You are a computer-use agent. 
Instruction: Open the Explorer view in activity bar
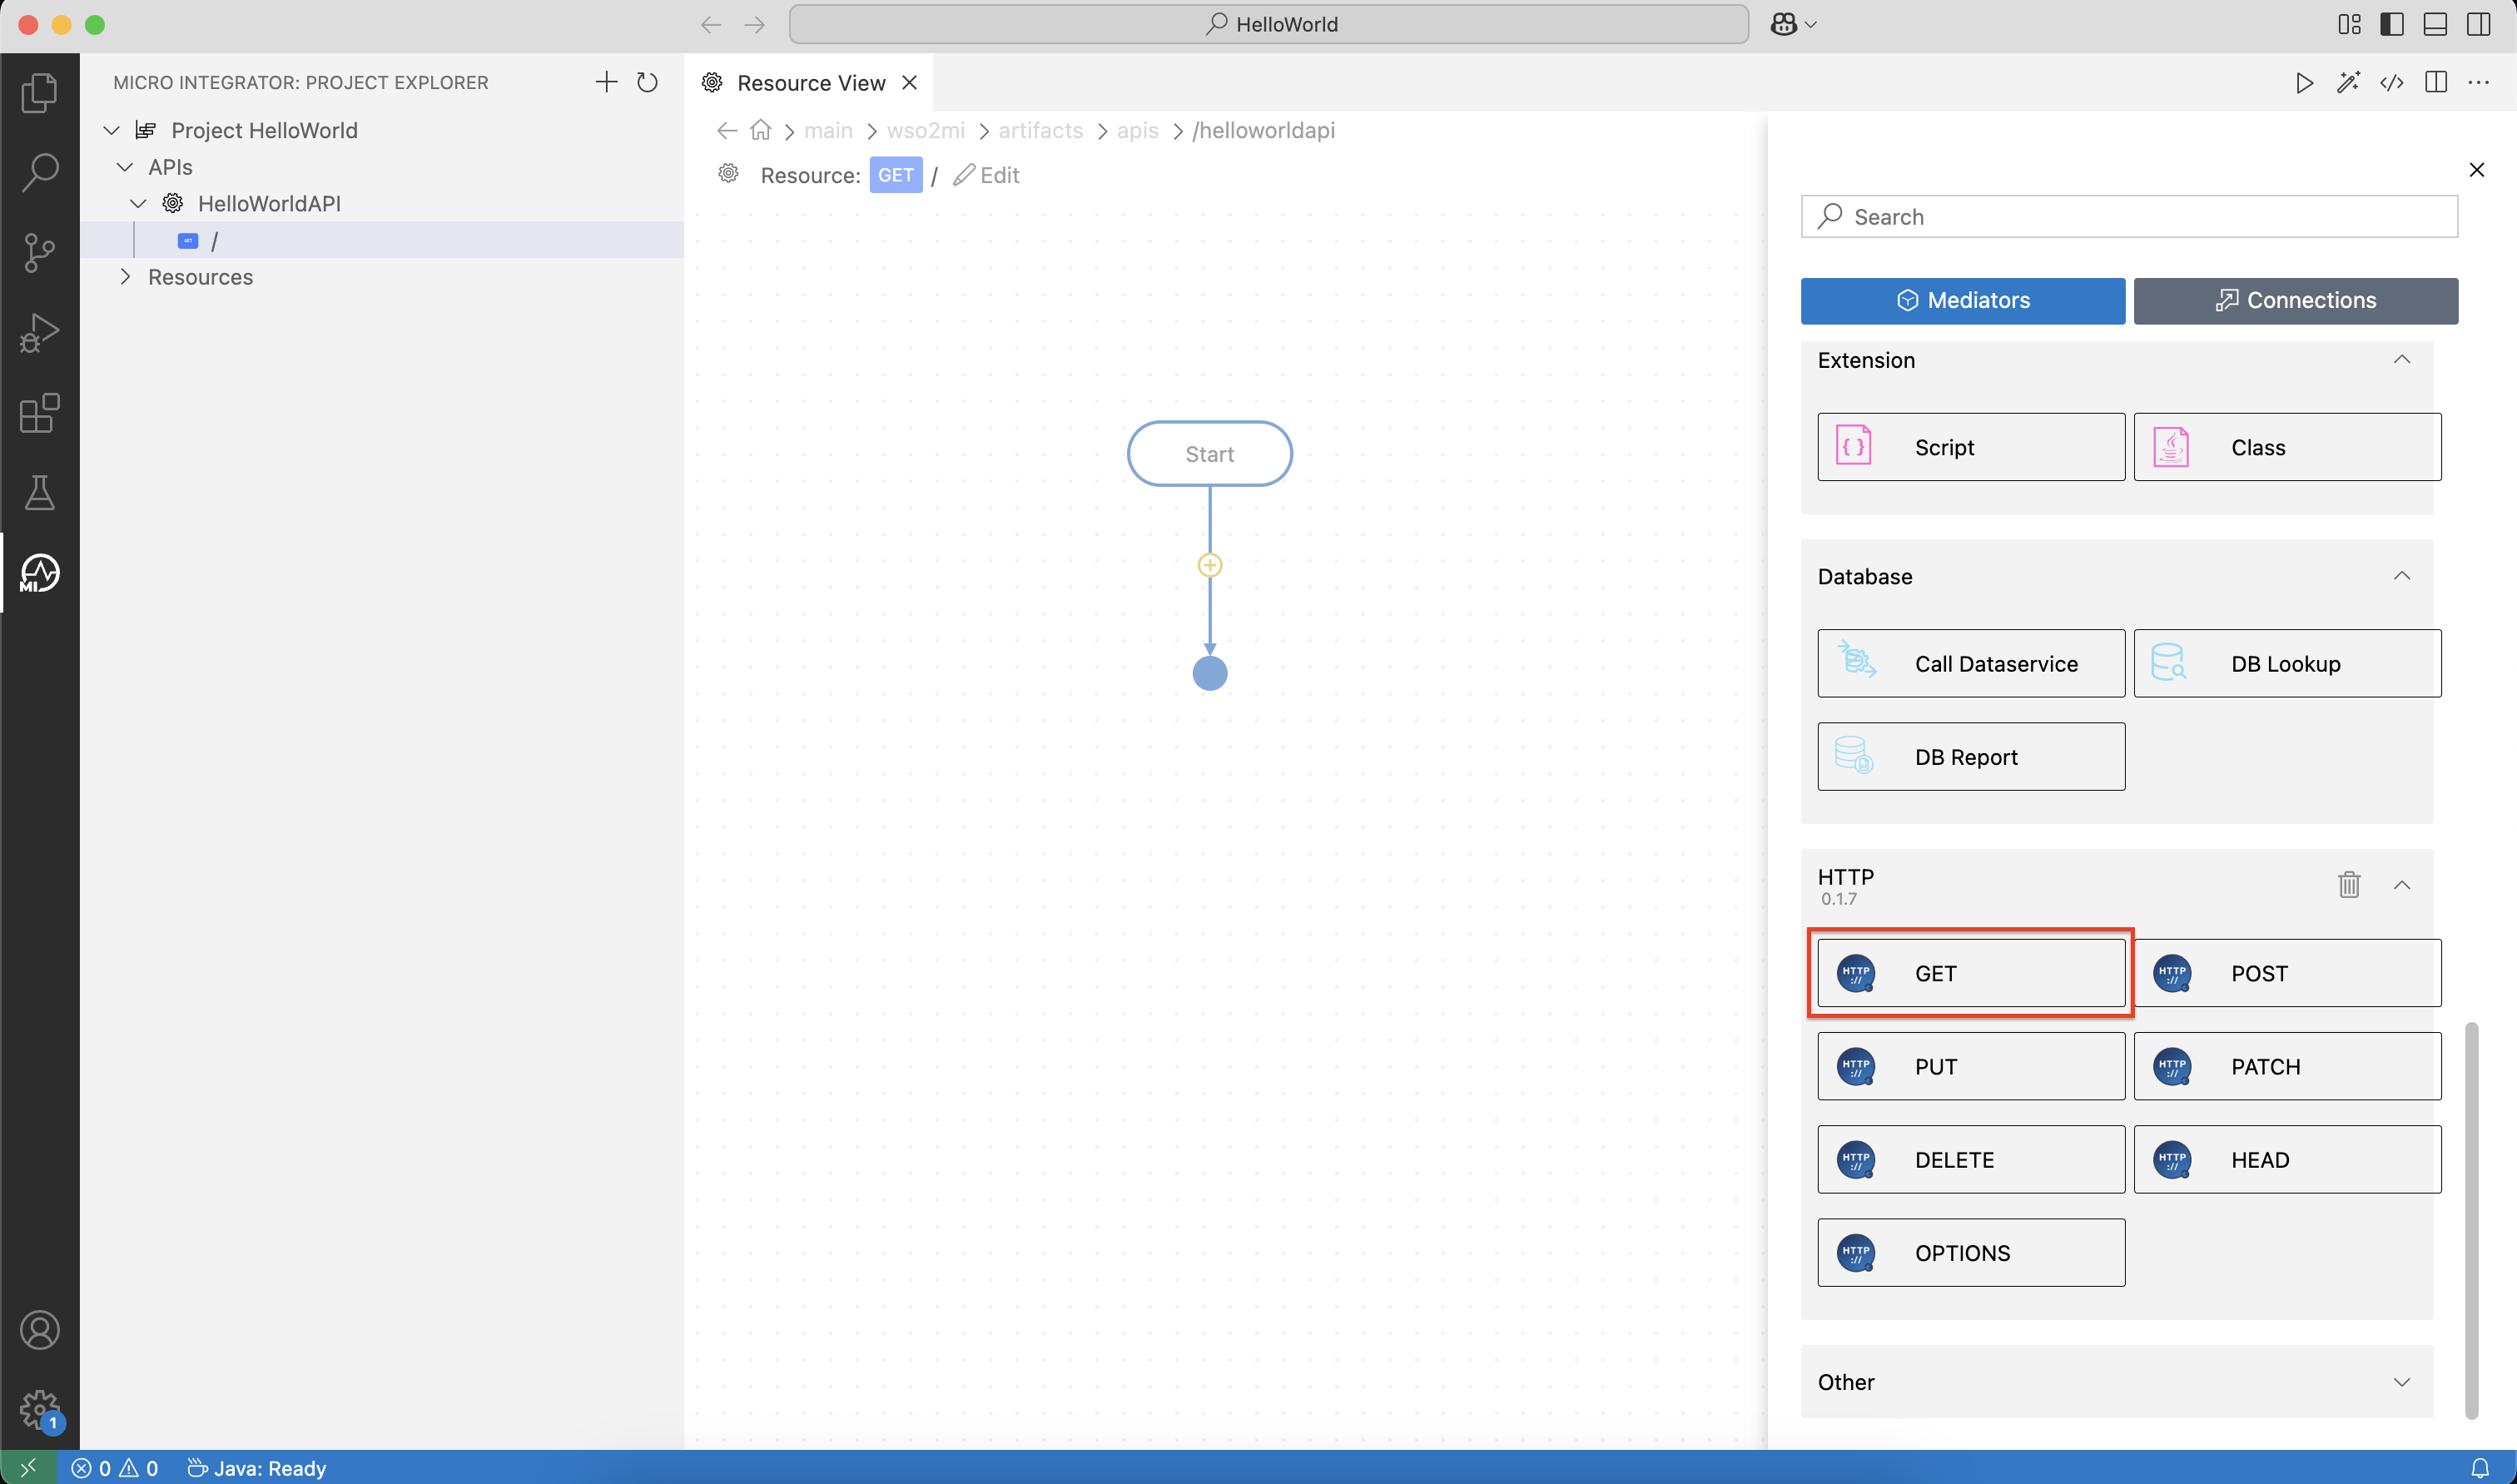[x=39, y=93]
